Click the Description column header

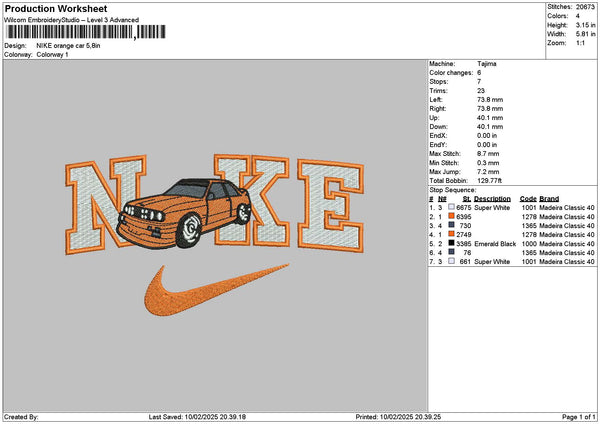(x=494, y=198)
